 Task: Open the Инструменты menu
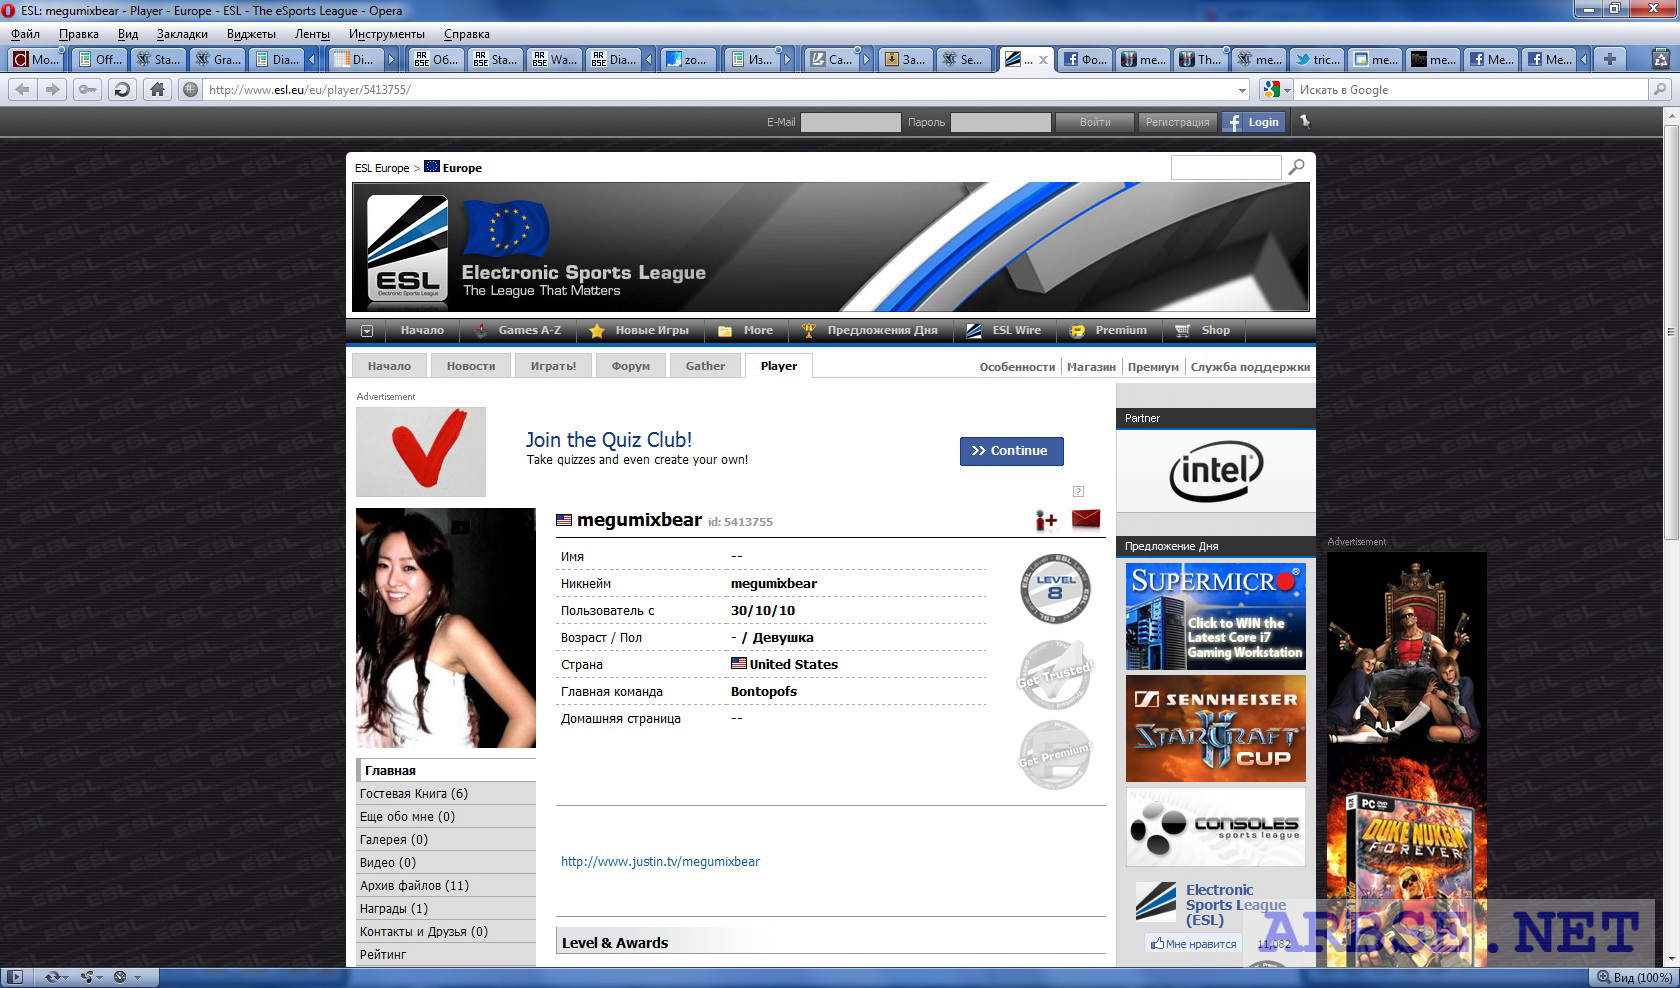point(386,34)
